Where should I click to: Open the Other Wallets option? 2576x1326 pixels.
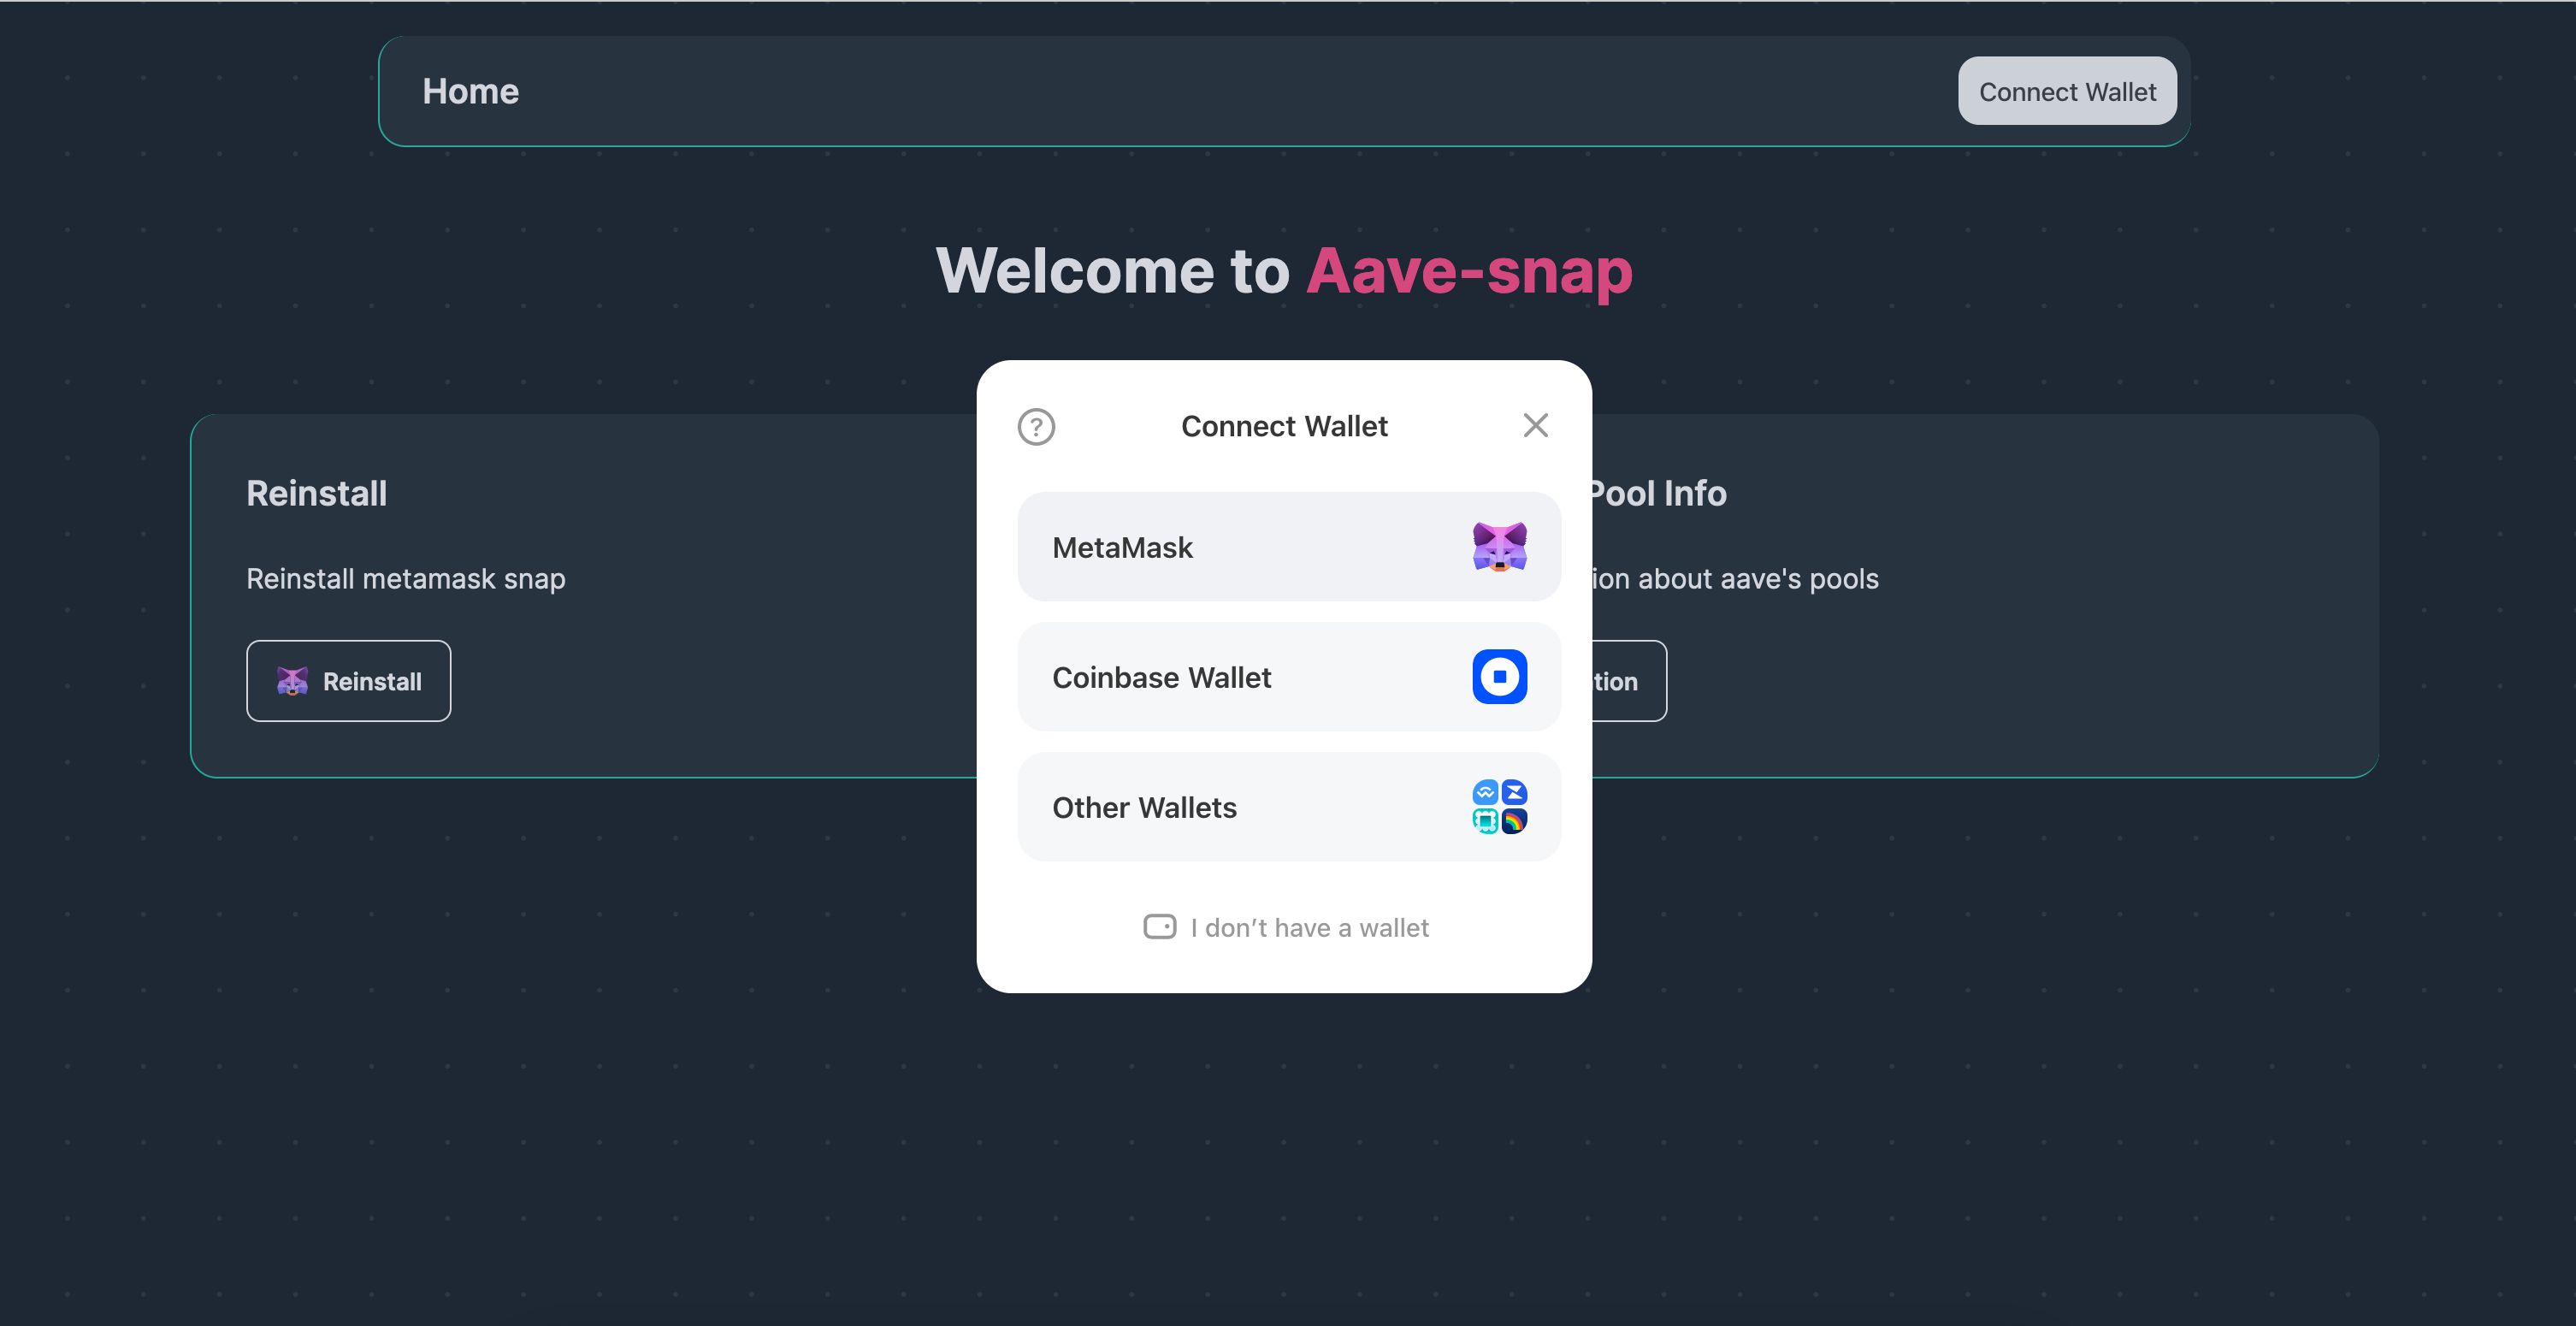click(x=1289, y=807)
